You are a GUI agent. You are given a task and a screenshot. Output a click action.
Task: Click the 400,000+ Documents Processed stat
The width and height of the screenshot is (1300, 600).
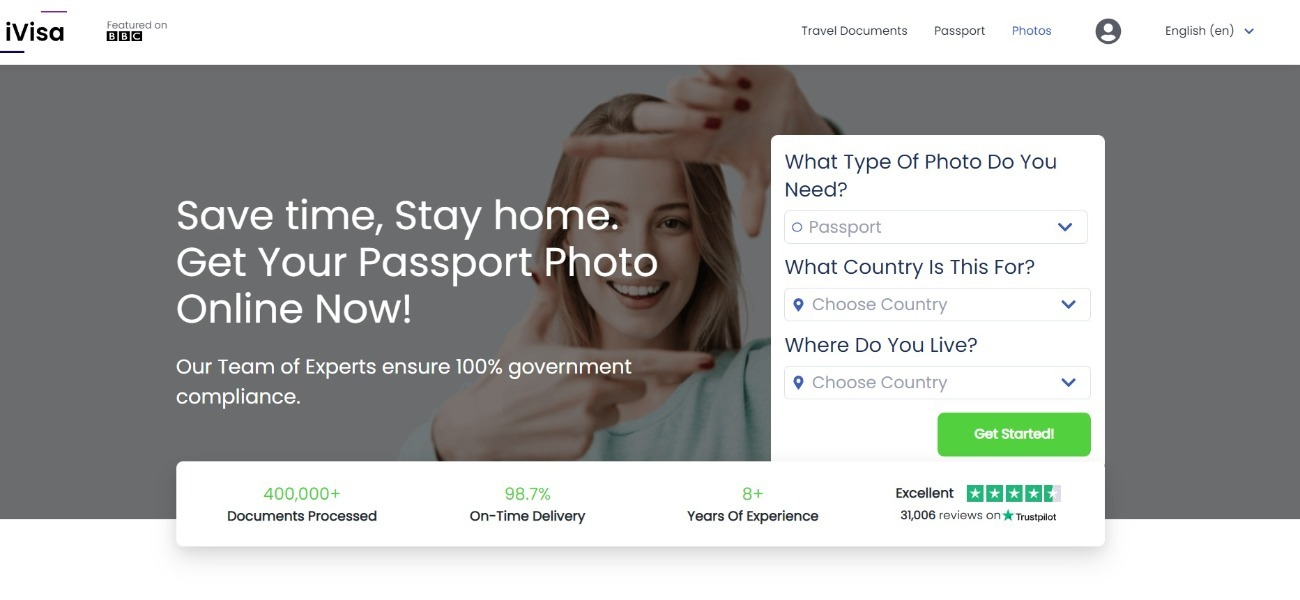coord(302,504)
